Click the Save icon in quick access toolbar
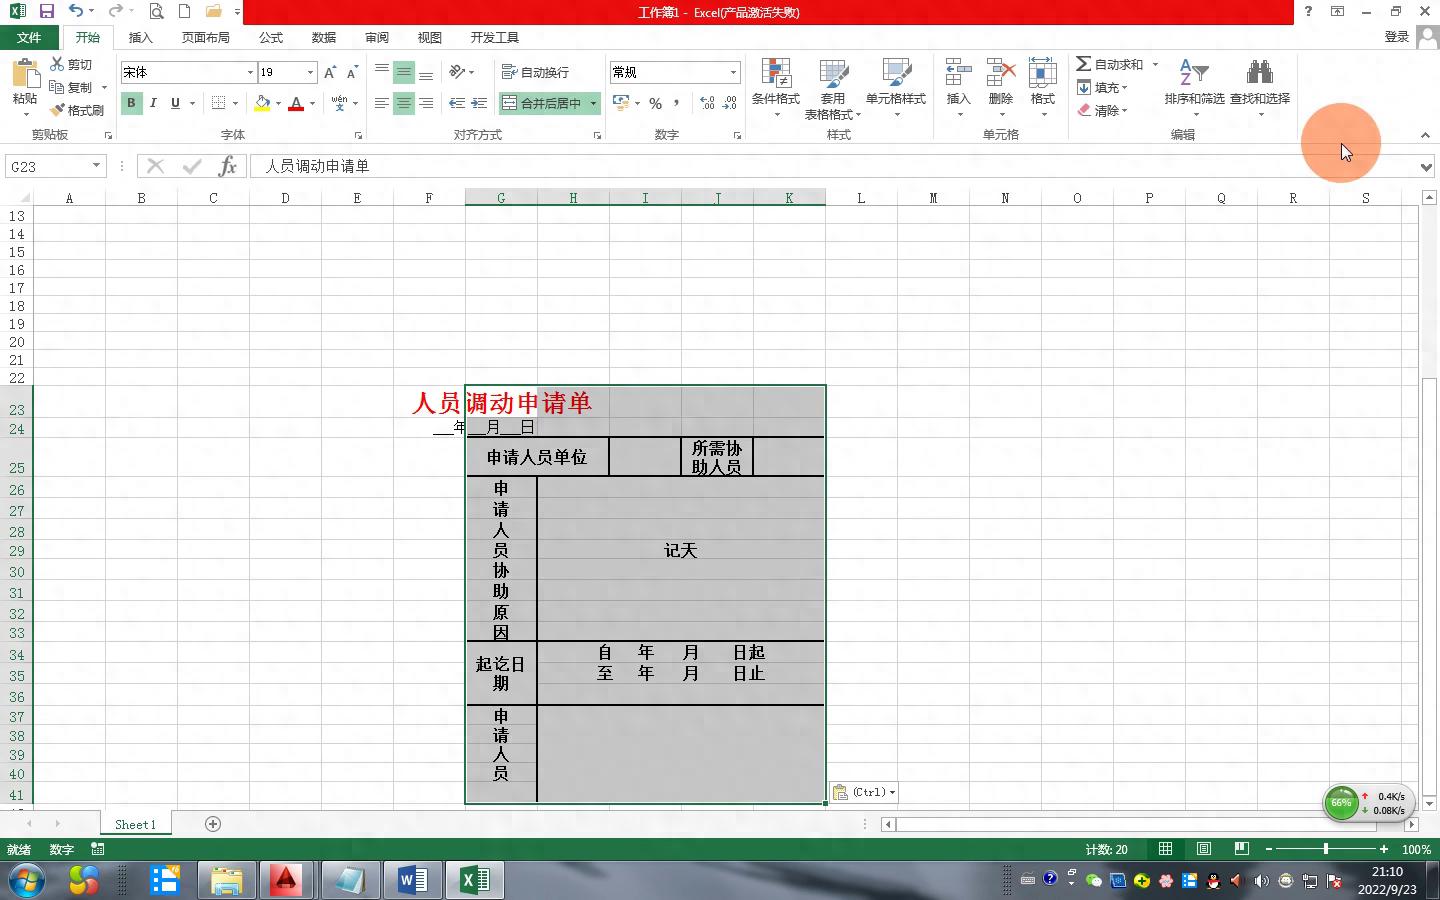The width and height of the screenshot is (1440, 900). click(46, 11)
